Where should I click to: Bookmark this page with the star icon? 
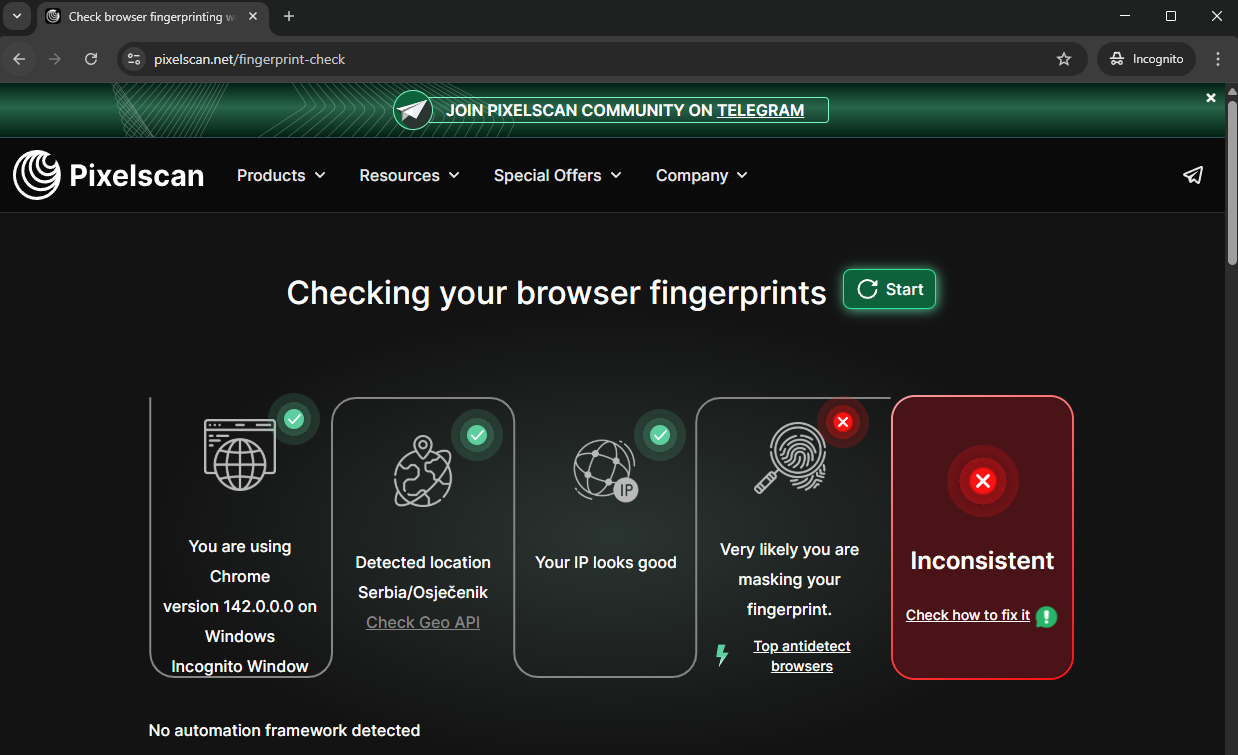click(x=1064, y=59)
